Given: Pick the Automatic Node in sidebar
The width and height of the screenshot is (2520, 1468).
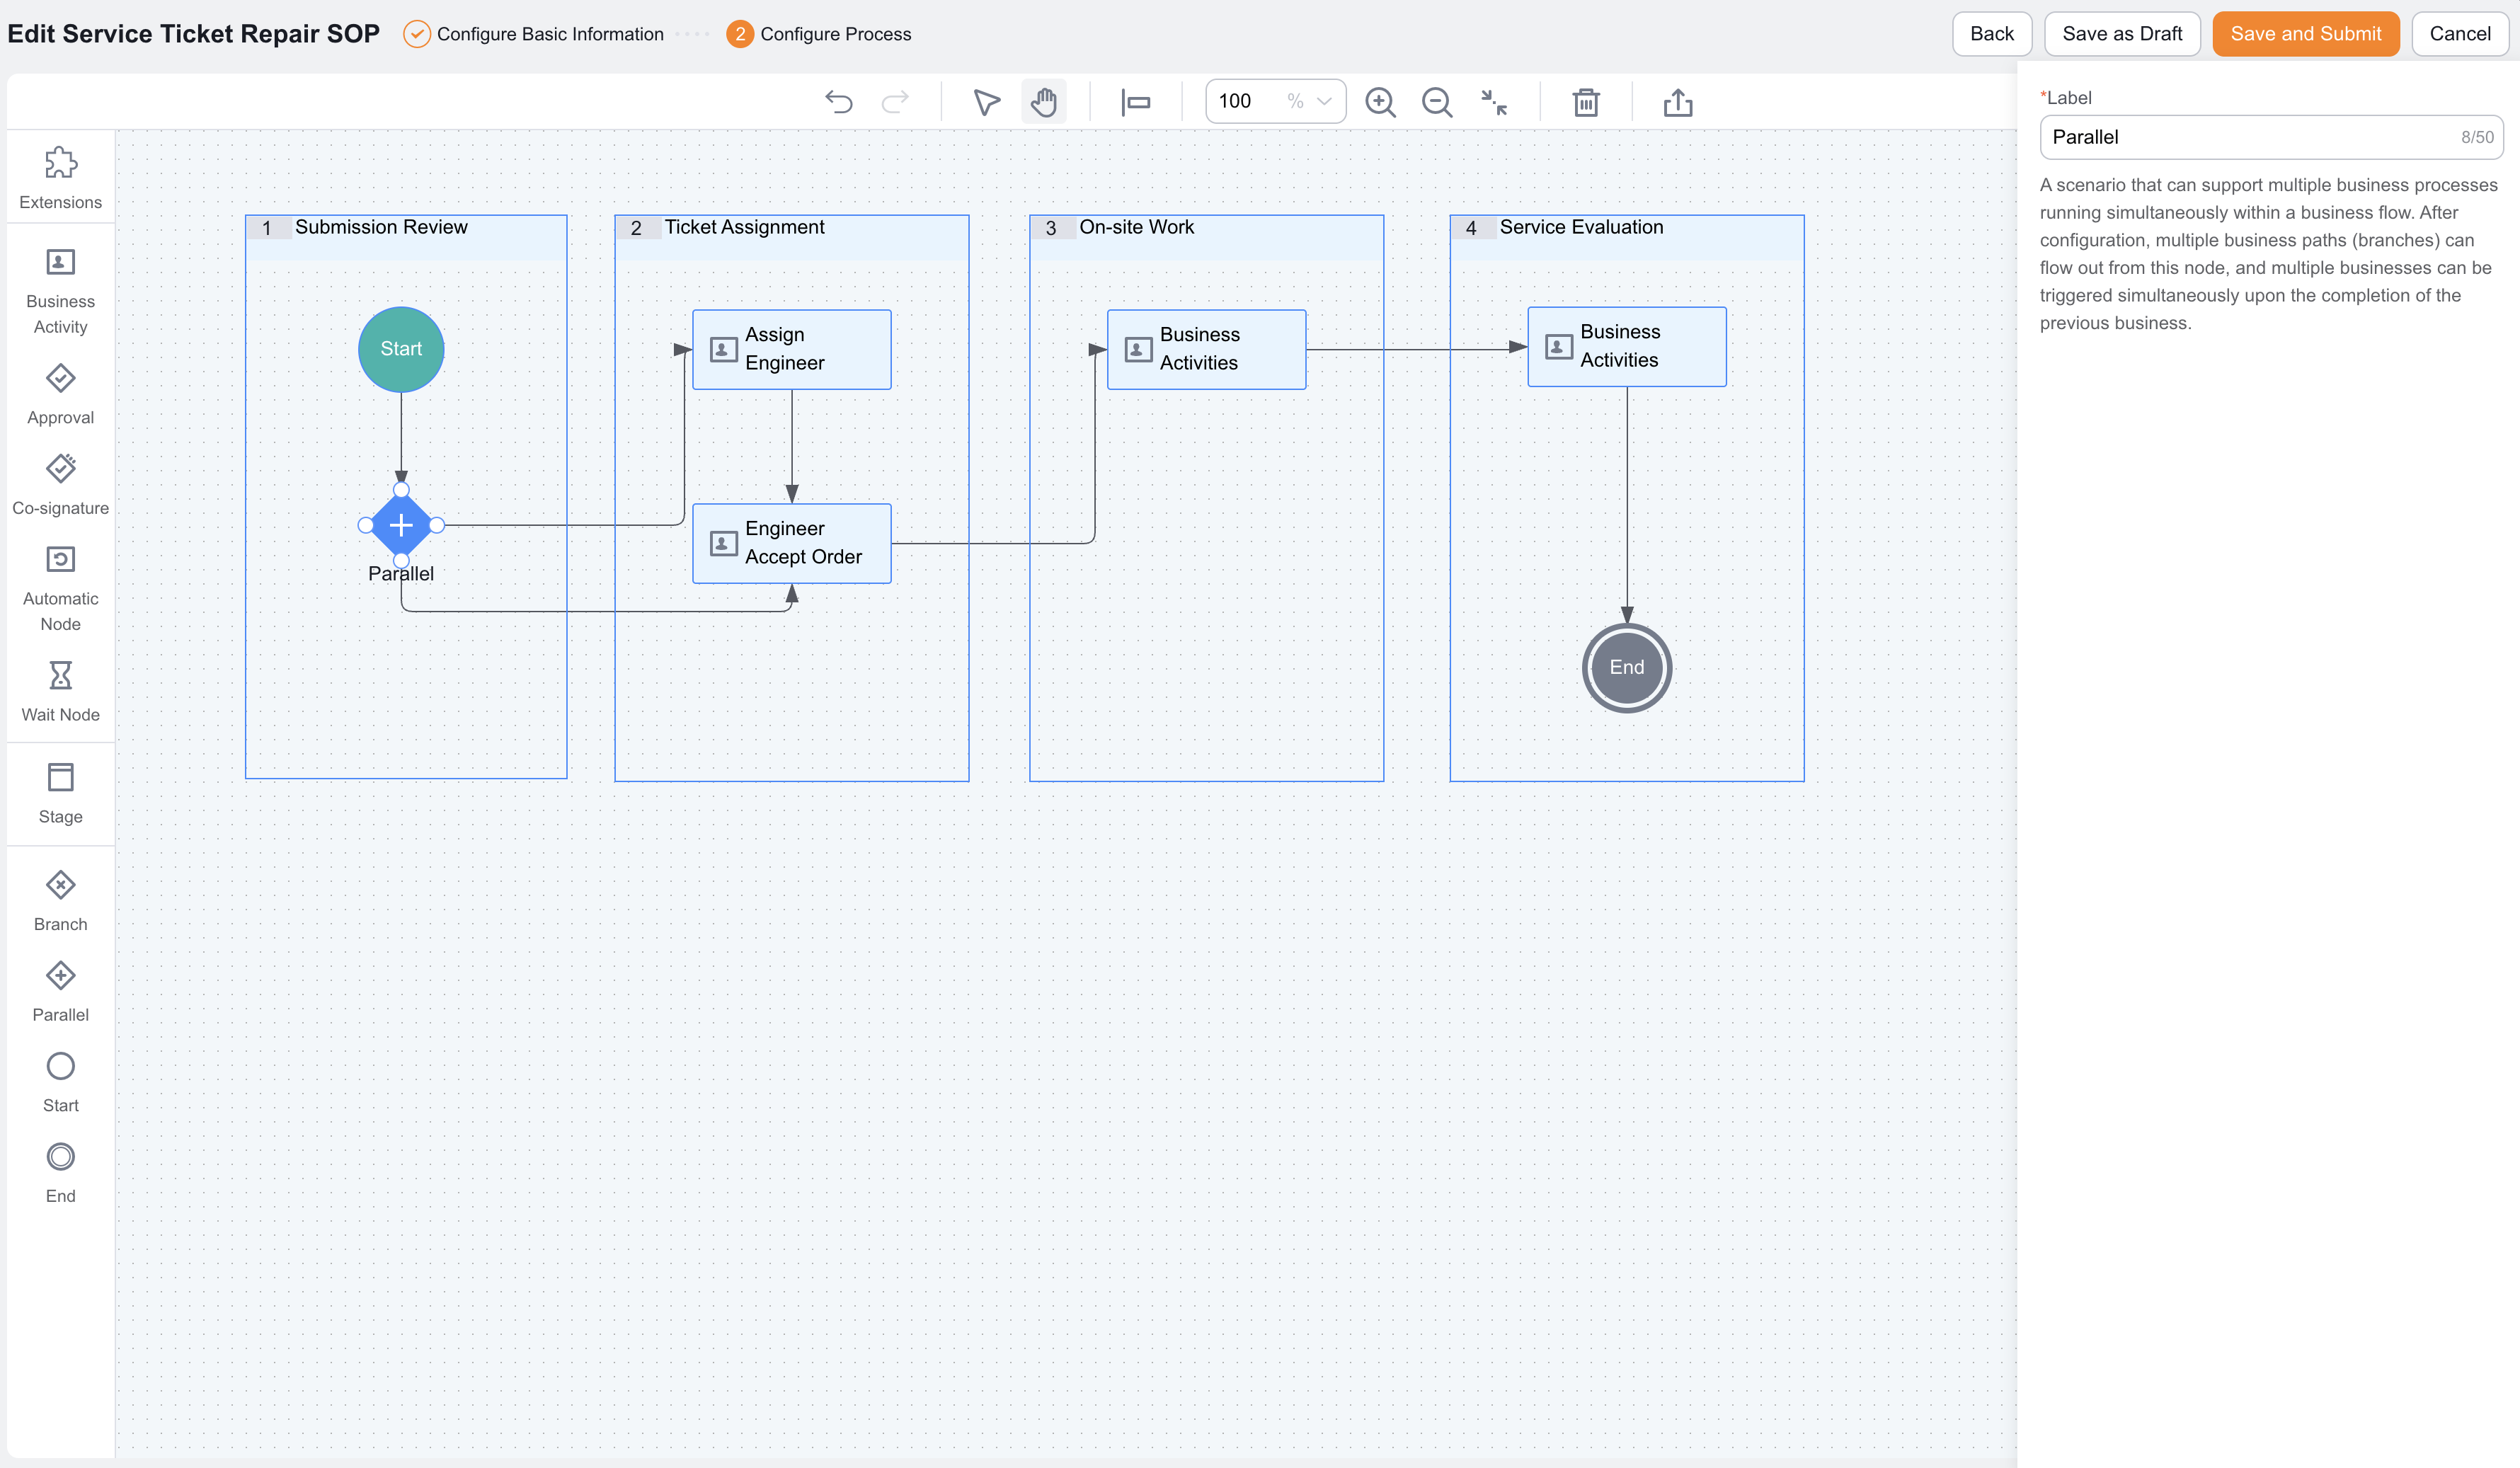Looking at the screenshot, I should (x=60, y=589).
